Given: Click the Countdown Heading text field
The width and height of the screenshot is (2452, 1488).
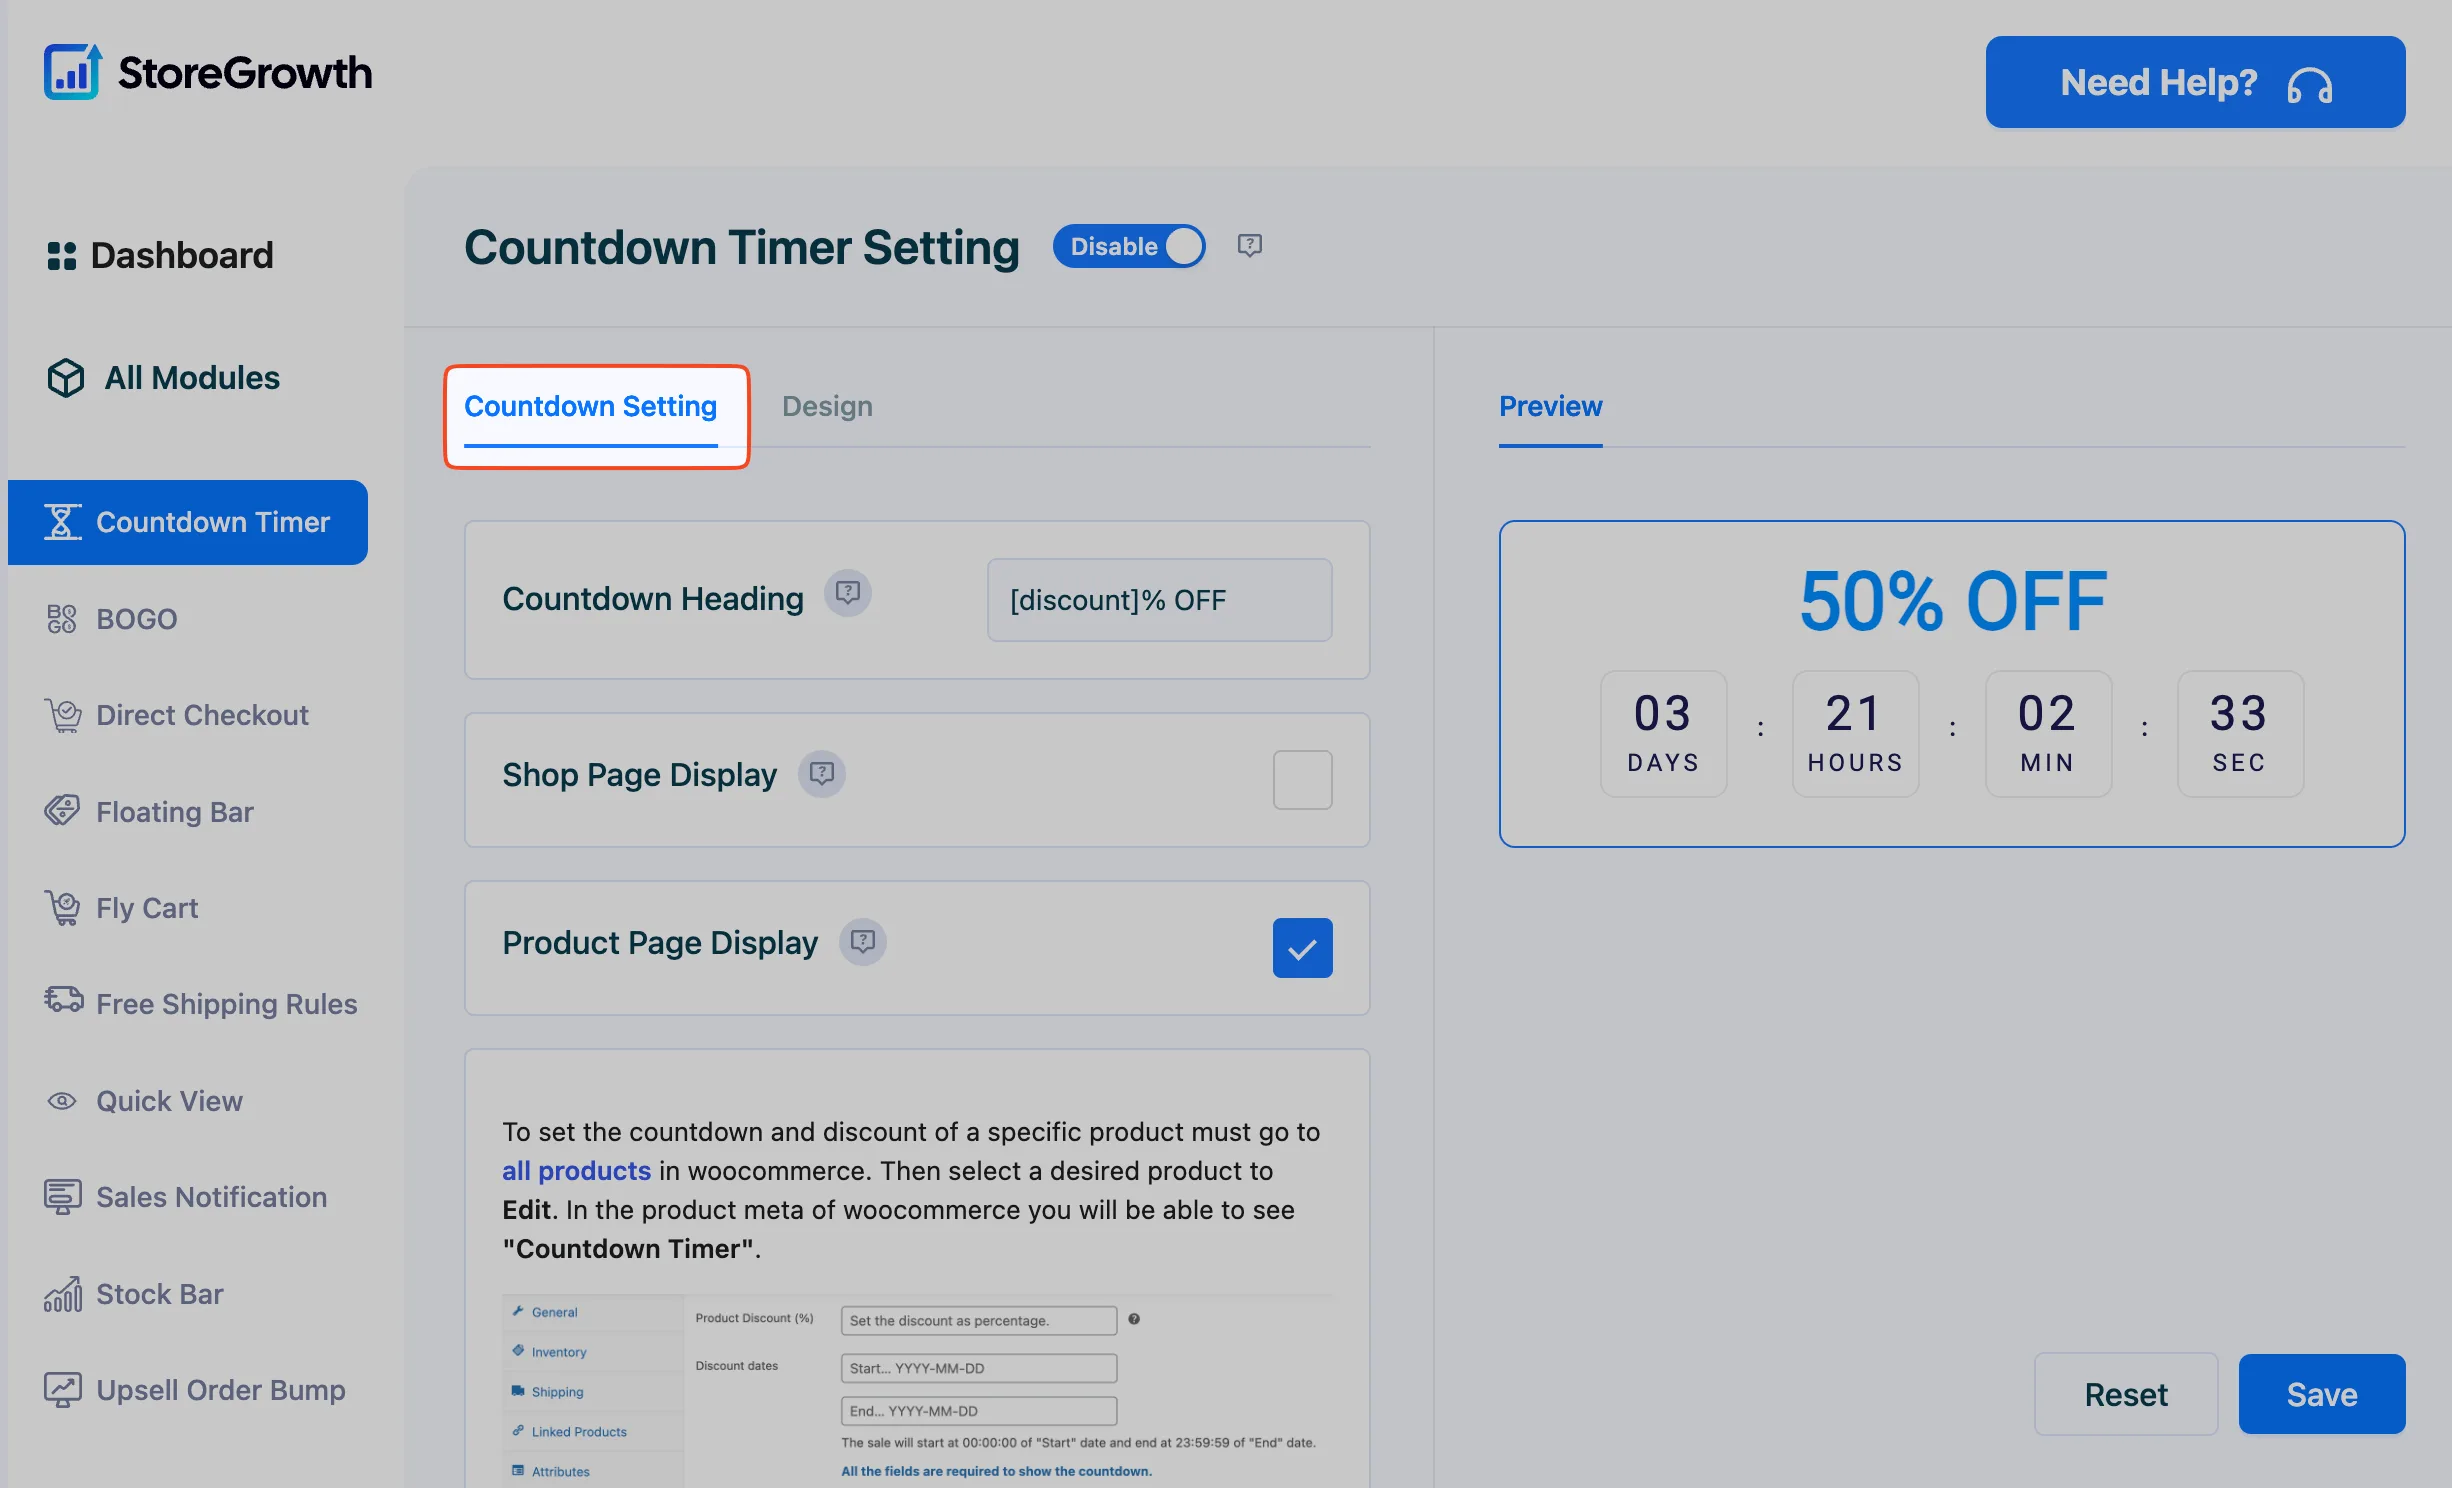Looking at the screenshot, I should pos(1159,600).
